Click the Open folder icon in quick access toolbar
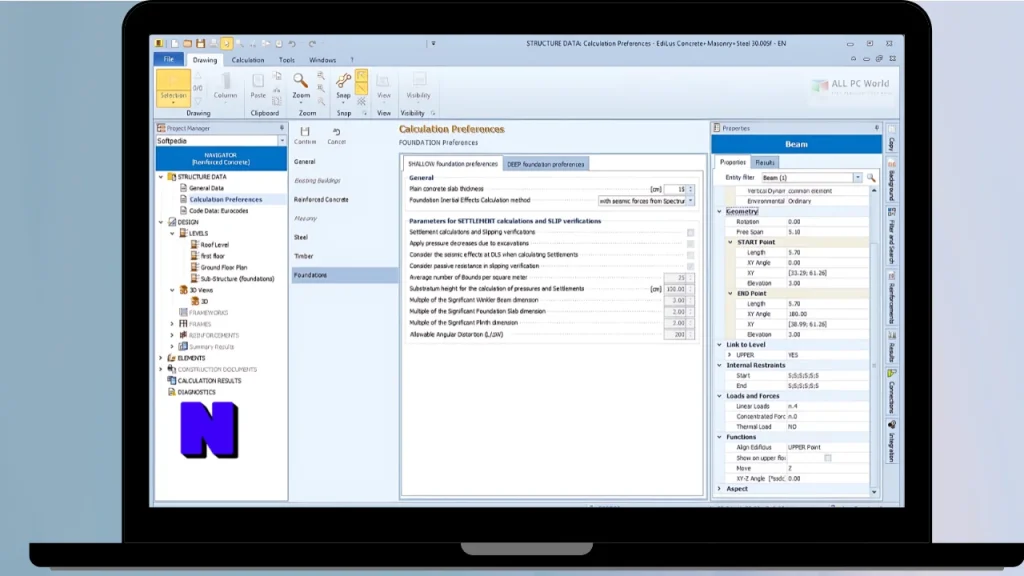This screenshot has height=576, width=1024. pos(187,44)
